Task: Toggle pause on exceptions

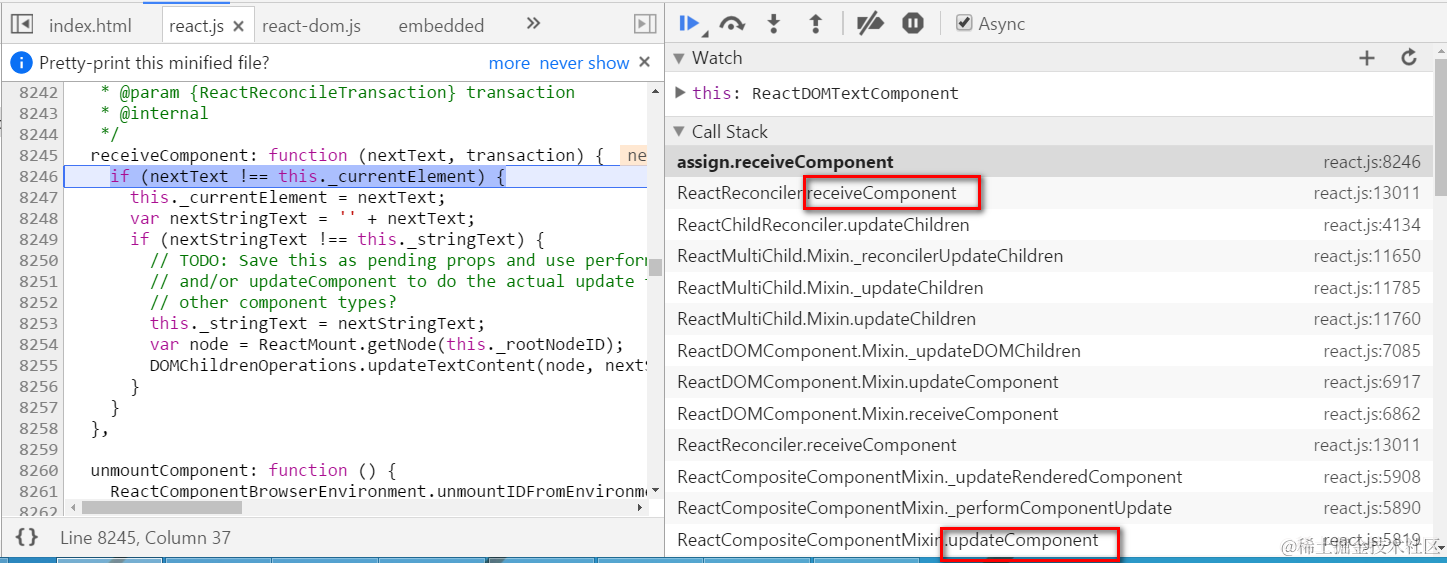Action: pyautogui.click(x=913, y=24)
